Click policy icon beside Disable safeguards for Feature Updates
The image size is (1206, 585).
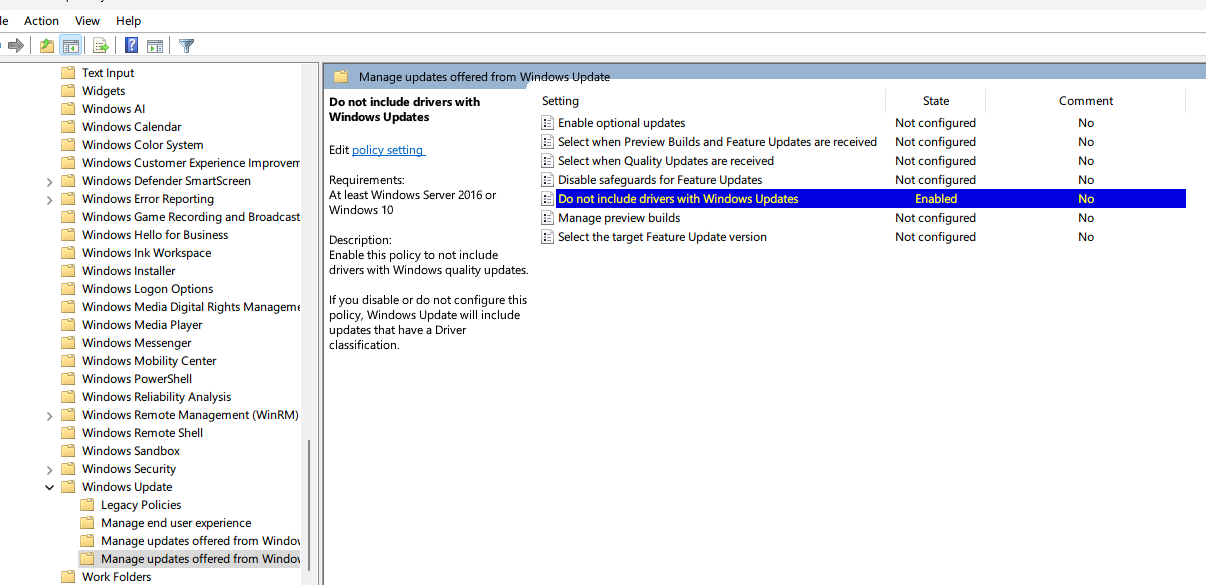tap(547, 180)
